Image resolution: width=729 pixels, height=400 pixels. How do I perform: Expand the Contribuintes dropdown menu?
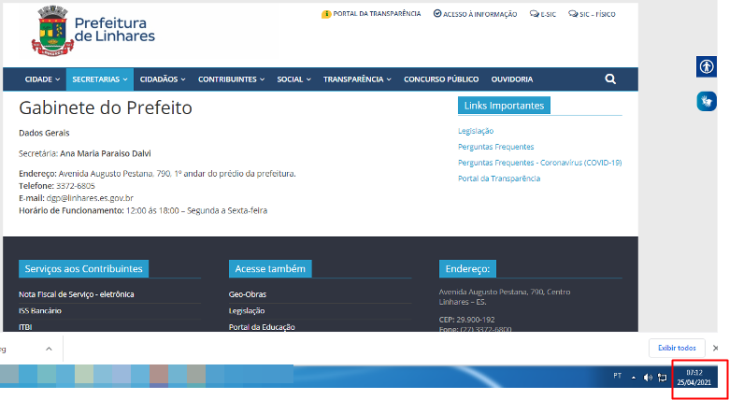point(231,79)
